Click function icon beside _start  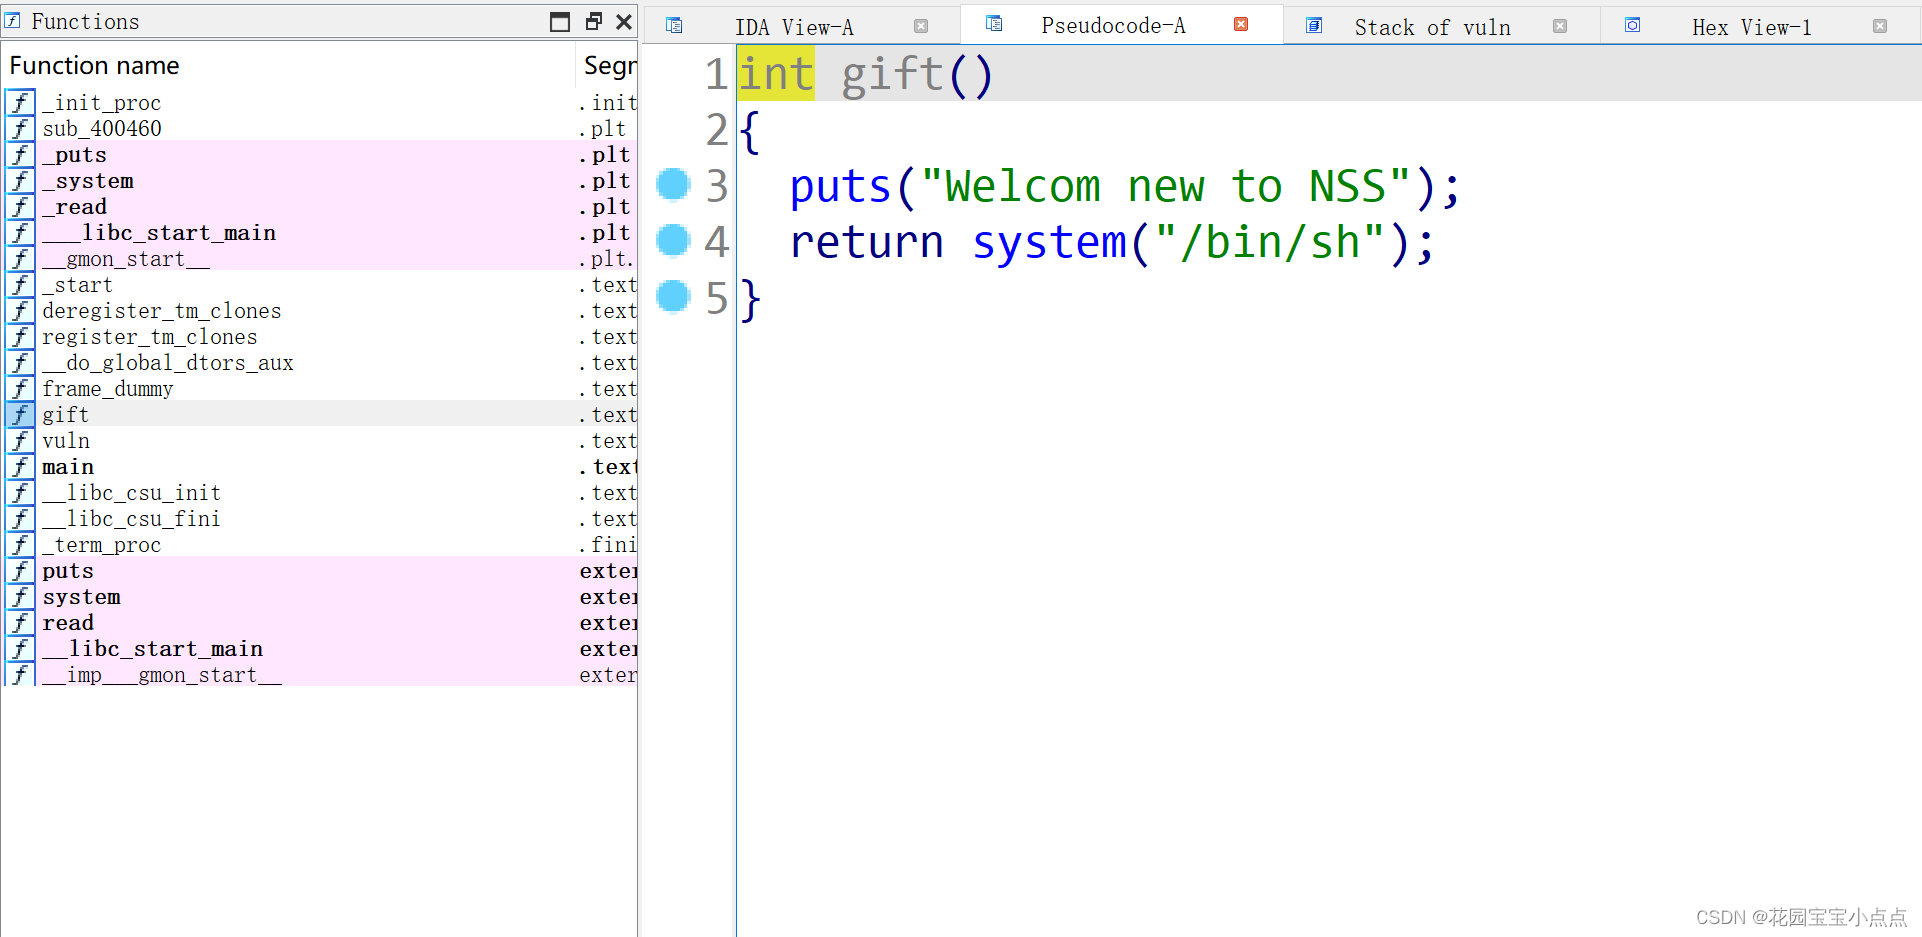(x=20, y=285)
